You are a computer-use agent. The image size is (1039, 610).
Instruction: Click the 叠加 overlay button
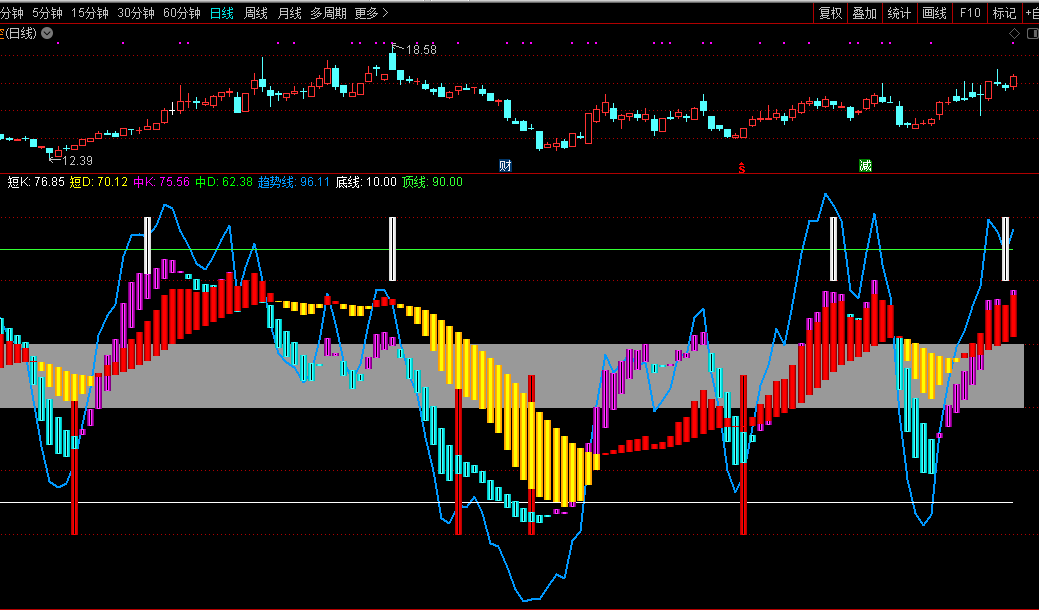[x=864, y=13]
